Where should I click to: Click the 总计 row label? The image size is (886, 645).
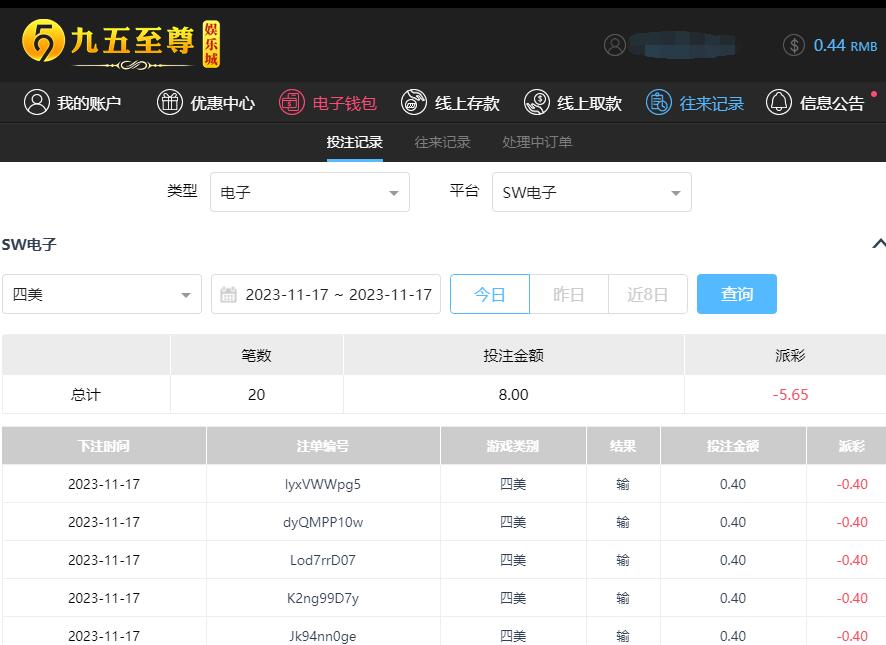point(86,395)
